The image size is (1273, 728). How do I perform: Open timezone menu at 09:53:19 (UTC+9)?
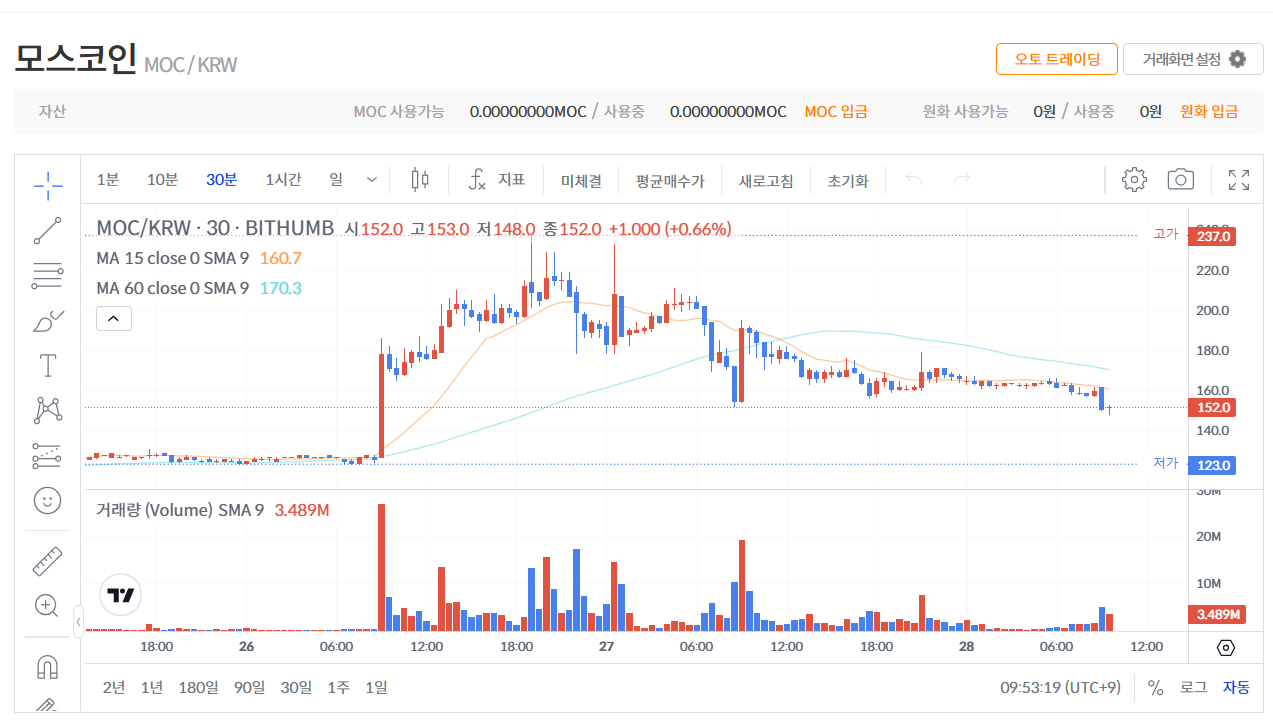click(1061, 688)
